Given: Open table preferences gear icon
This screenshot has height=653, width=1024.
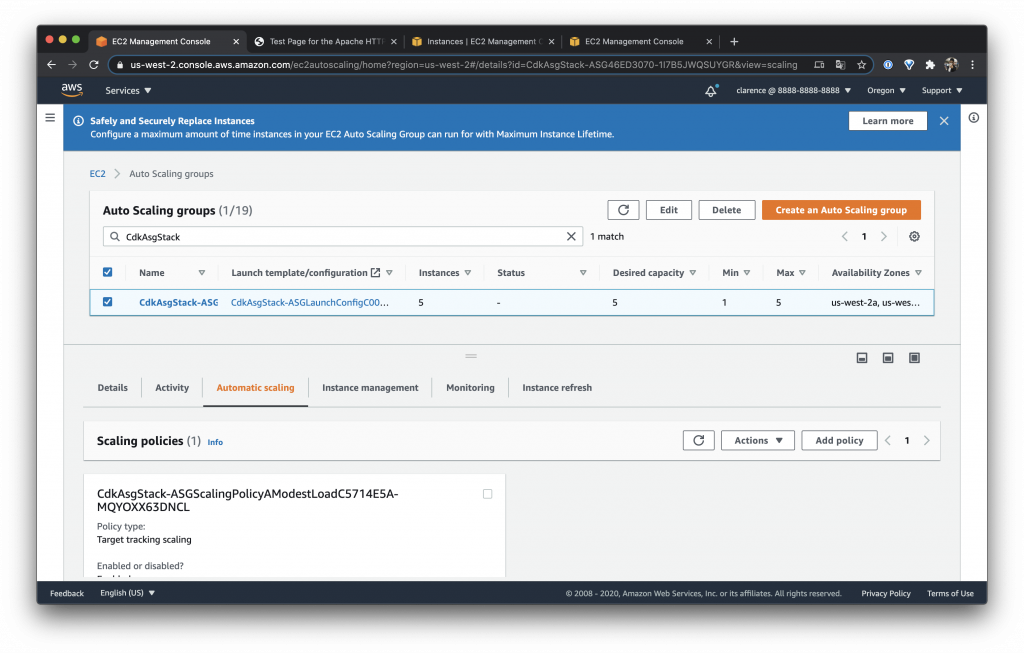Looking at the screenshot, I should tap(914, 236).
